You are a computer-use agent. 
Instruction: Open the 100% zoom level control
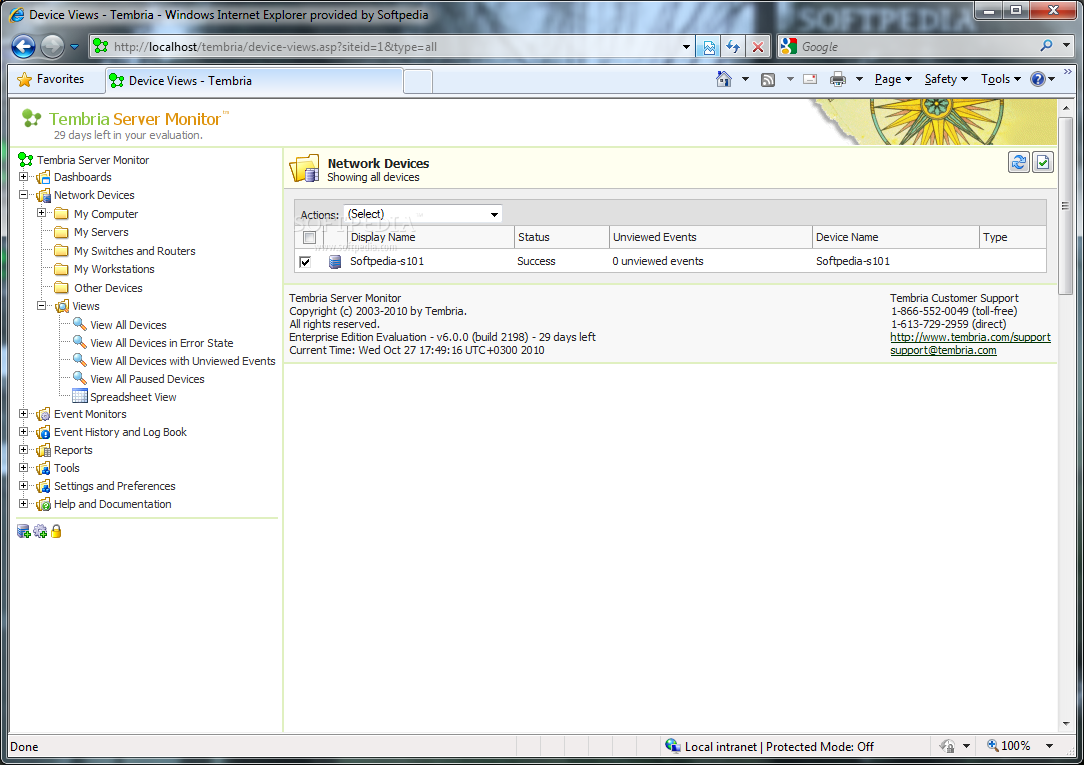pos(1019,746)
